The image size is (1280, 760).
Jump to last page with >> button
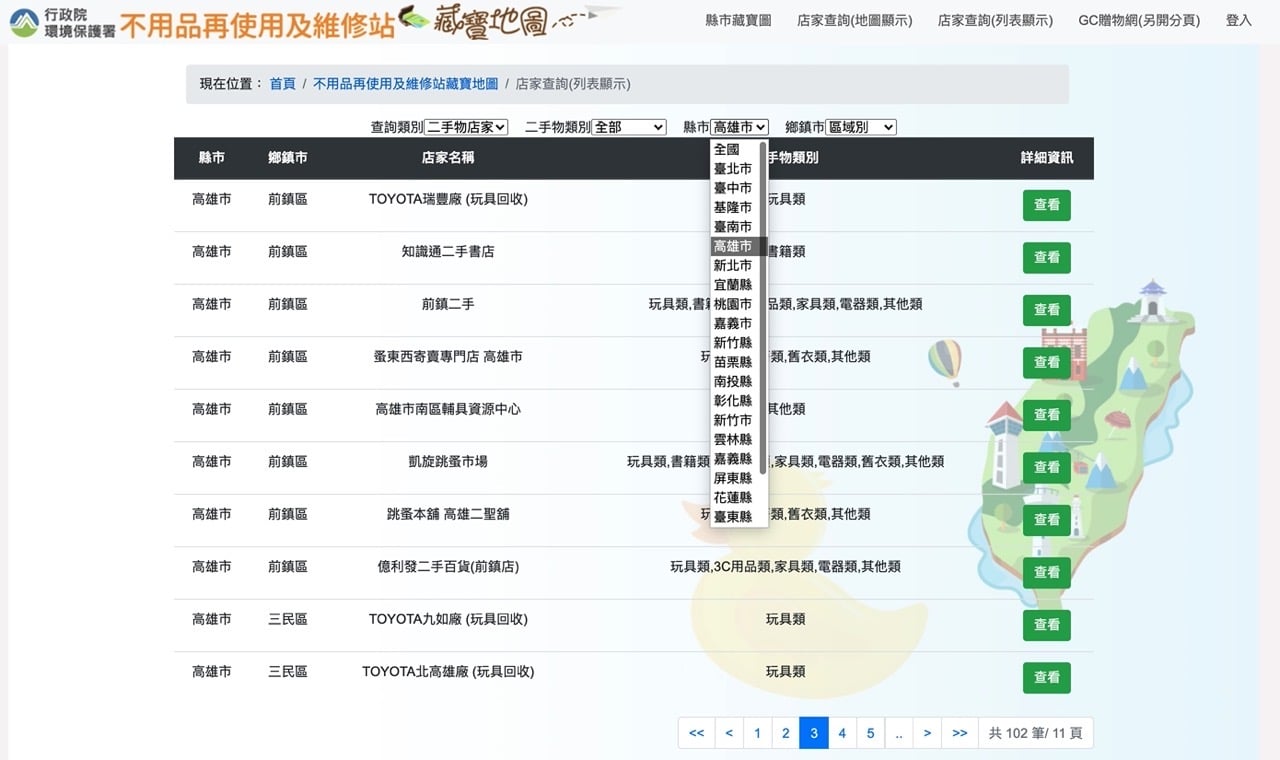(960, 733)
